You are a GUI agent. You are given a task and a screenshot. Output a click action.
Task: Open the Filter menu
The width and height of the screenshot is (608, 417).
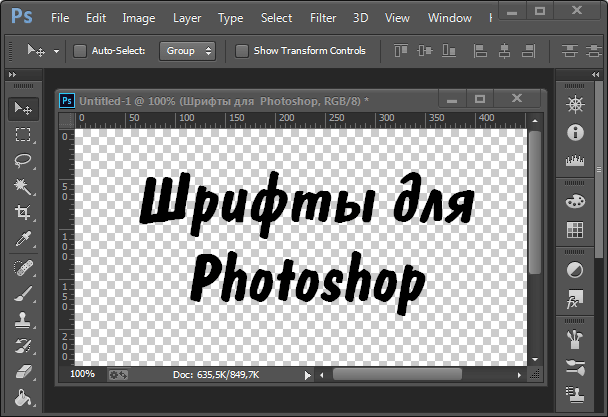pos(323,18)
